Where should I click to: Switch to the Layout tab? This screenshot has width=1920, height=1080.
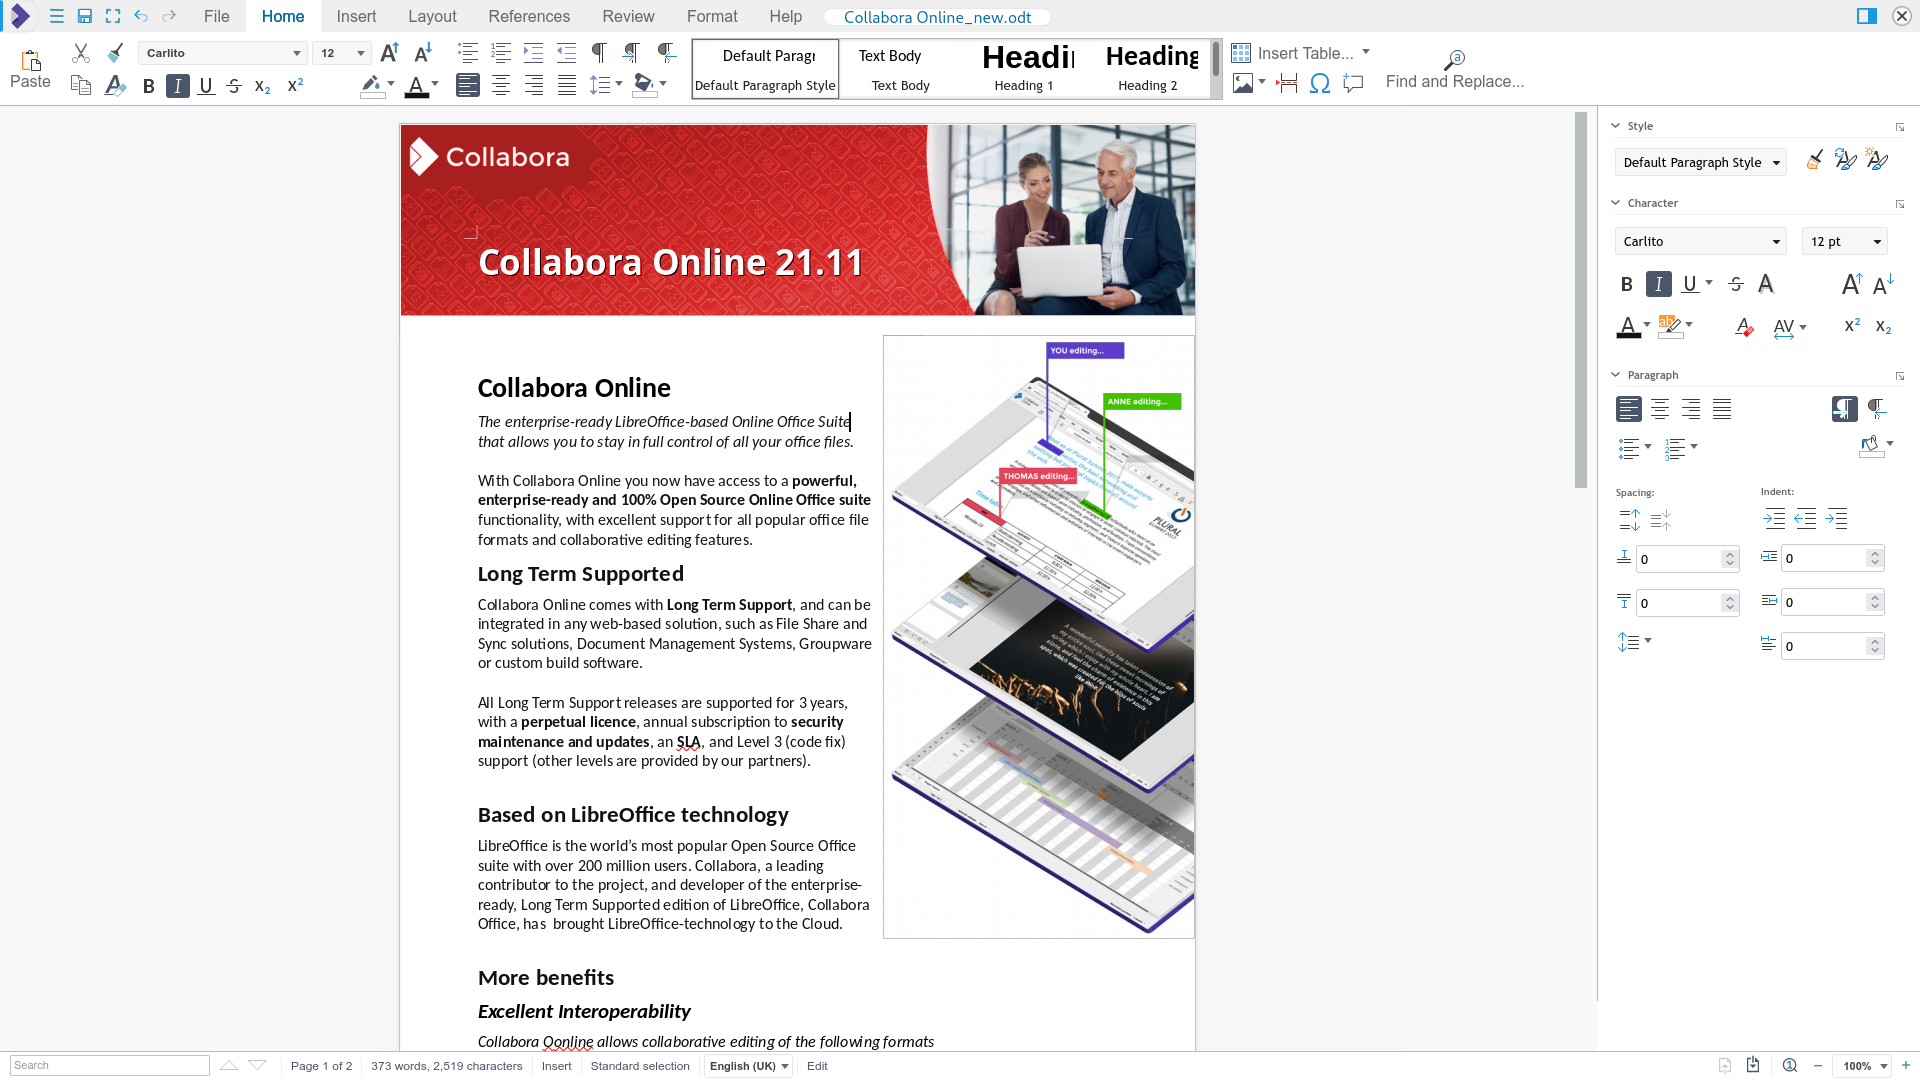tap(432, 16)
